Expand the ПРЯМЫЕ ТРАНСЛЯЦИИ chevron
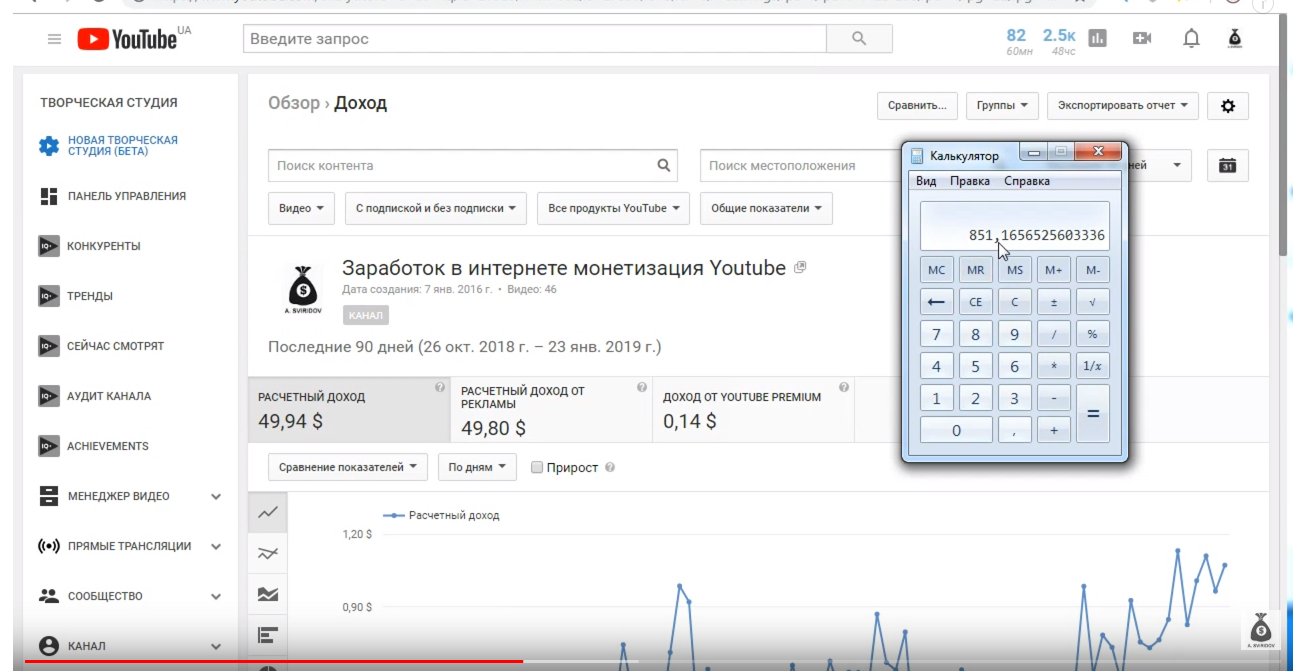The image size is (1310, 671). (x=216, y=546)
